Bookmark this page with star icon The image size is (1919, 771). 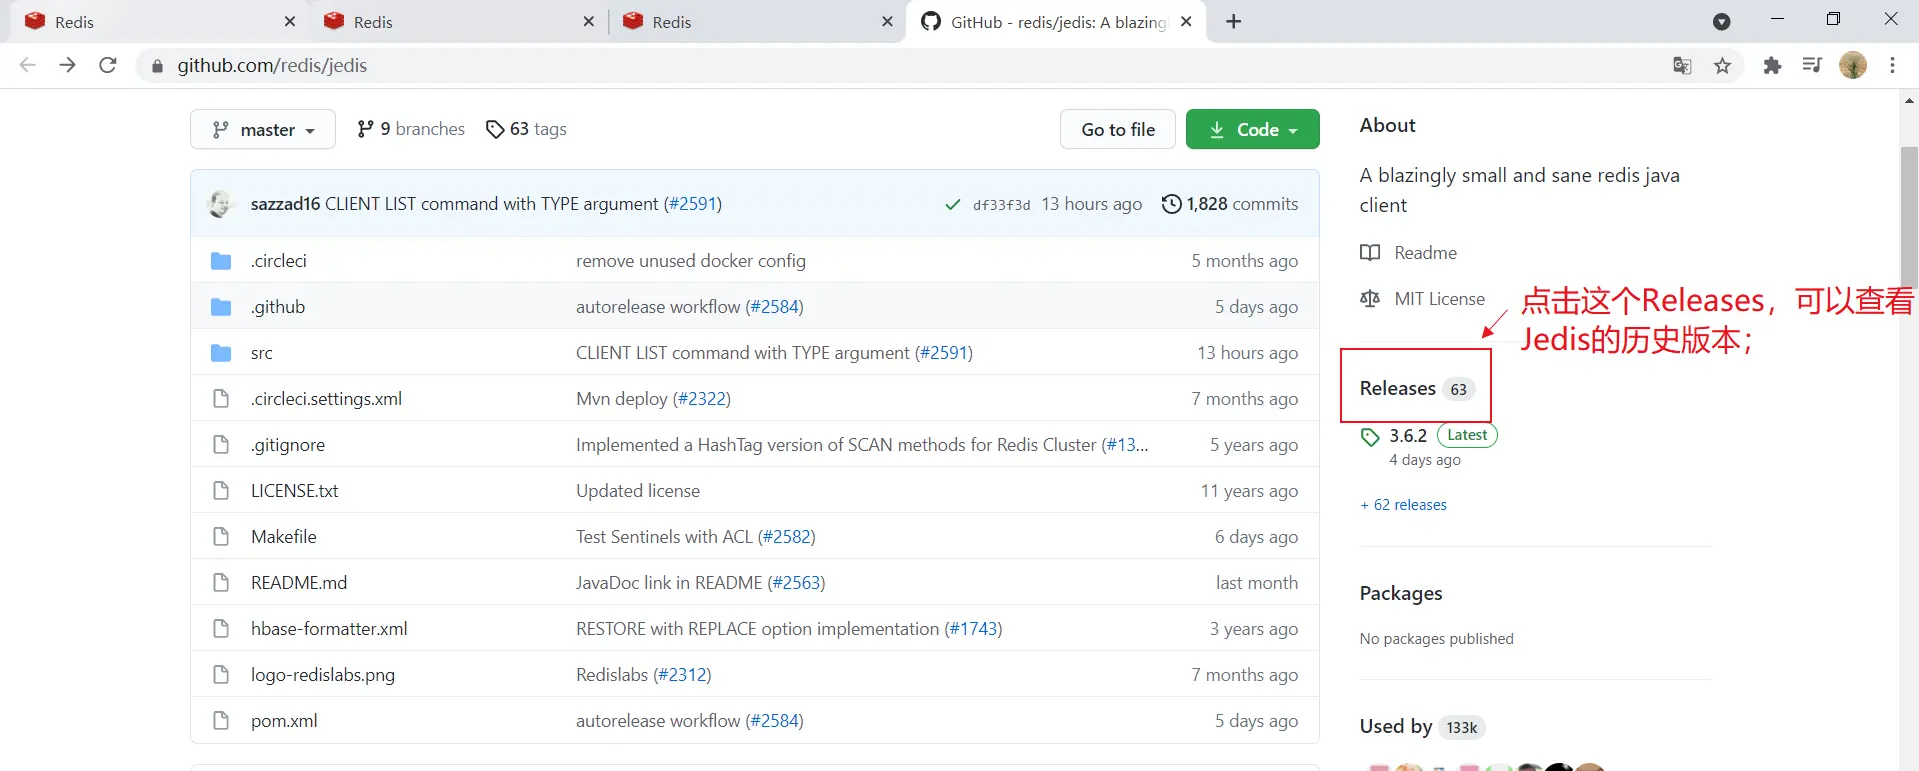click(x=1722, y=66)
